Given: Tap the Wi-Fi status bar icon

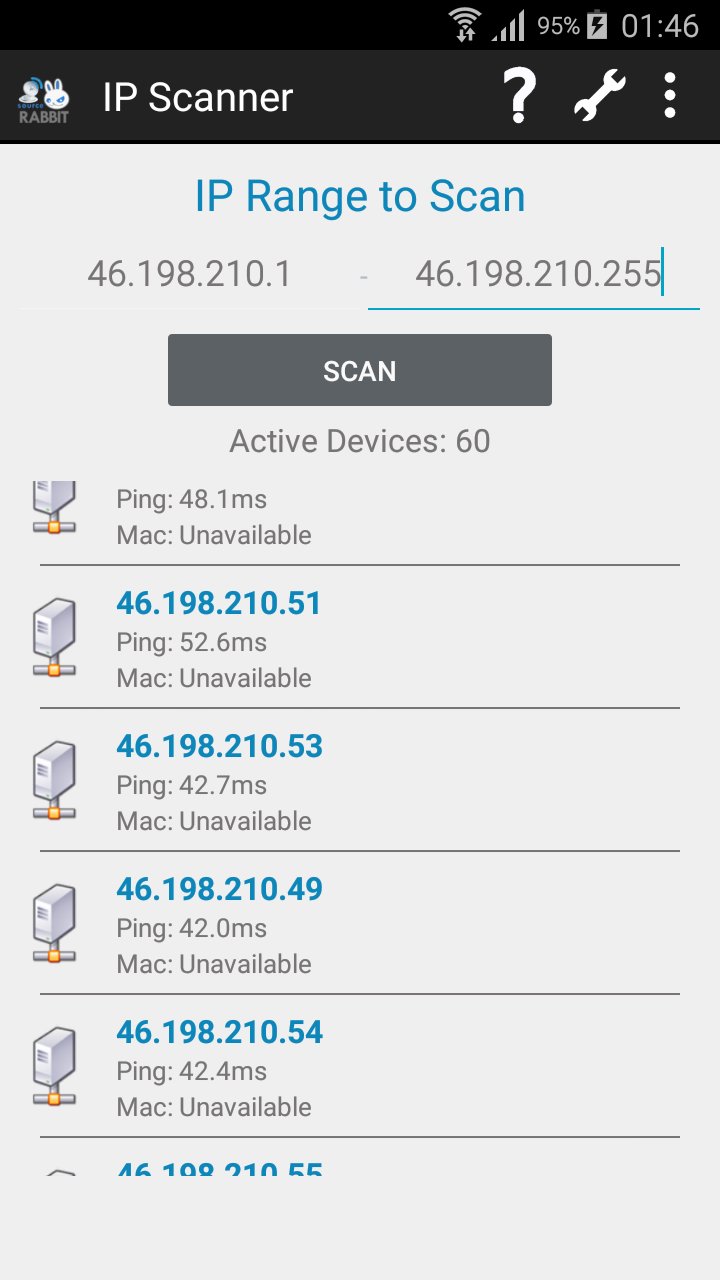Looking at the screenshot, I should click(x=465, y=25).
